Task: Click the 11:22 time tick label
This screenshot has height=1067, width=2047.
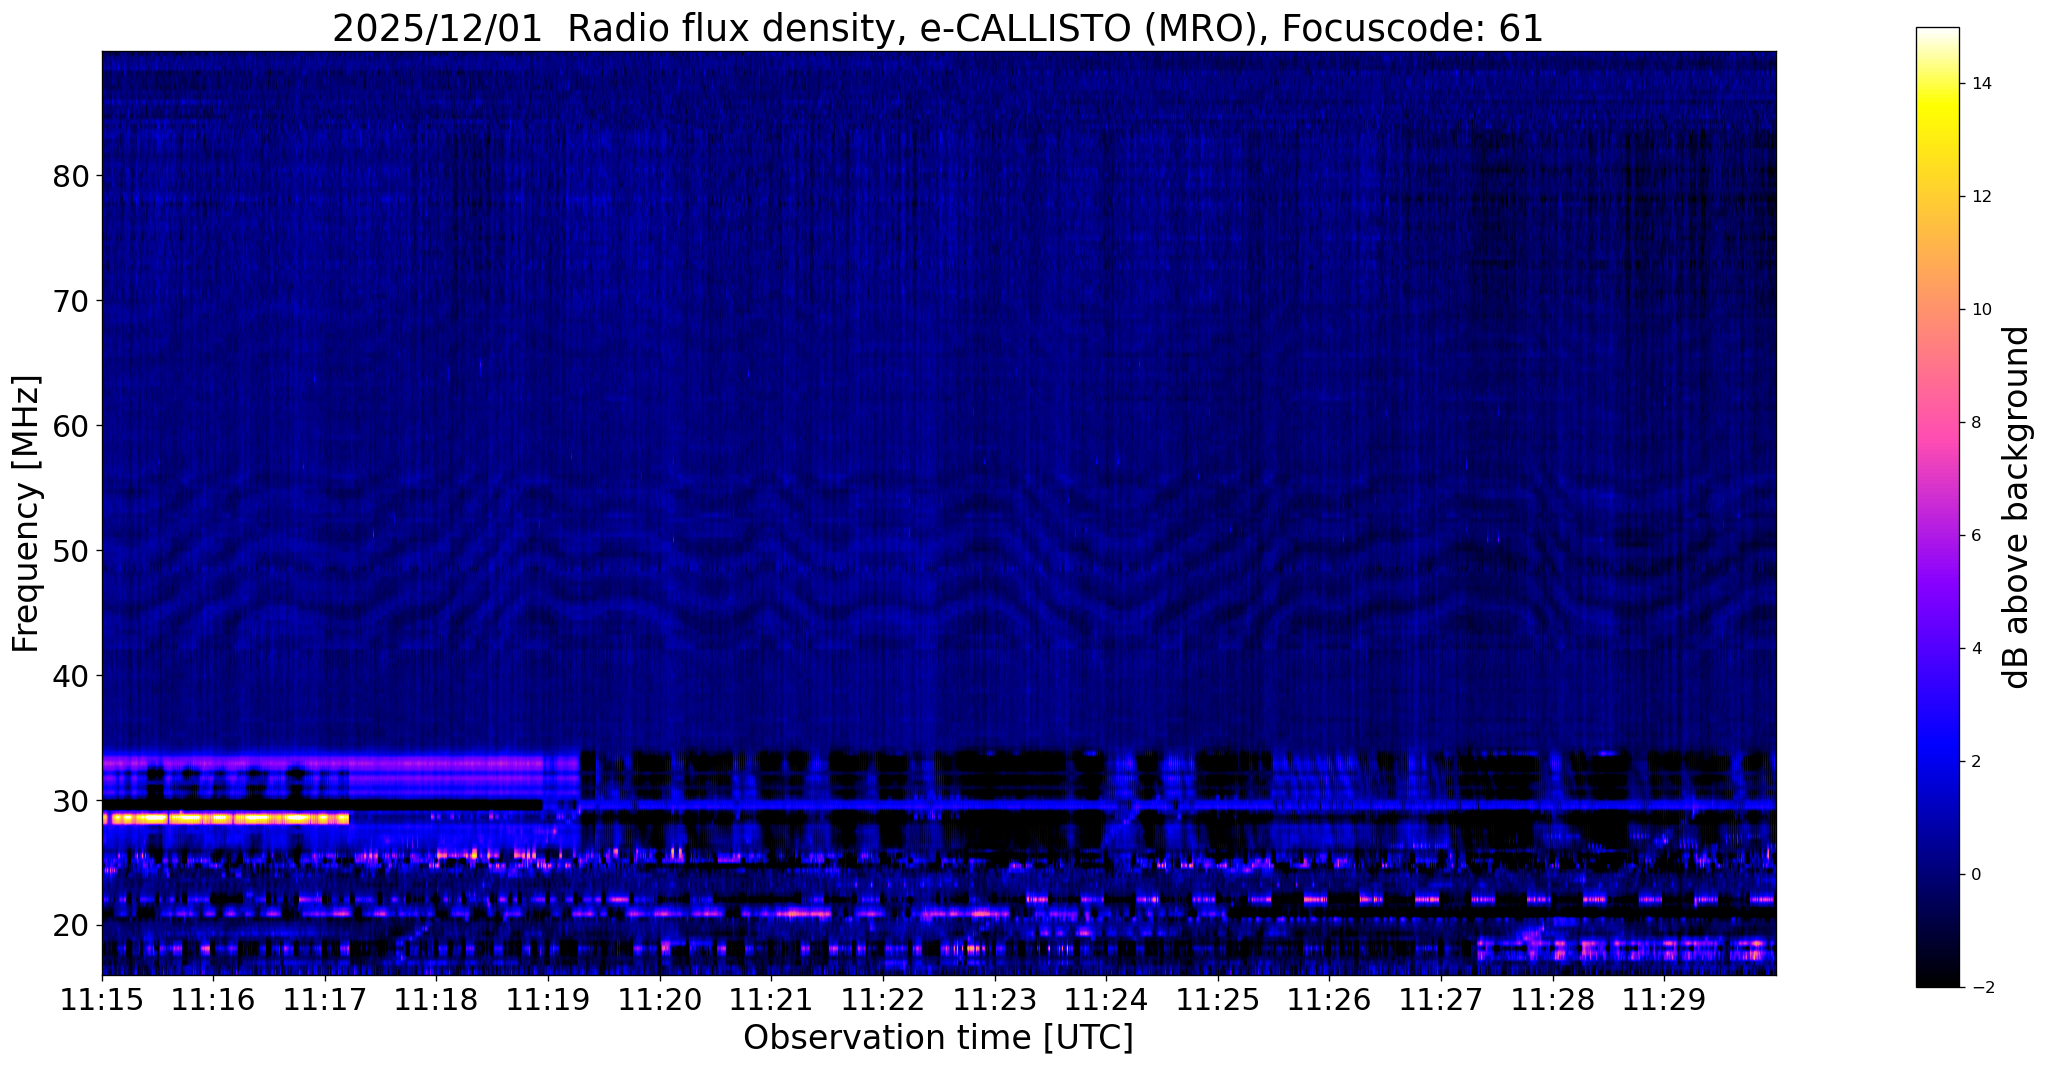Action: 882,999
